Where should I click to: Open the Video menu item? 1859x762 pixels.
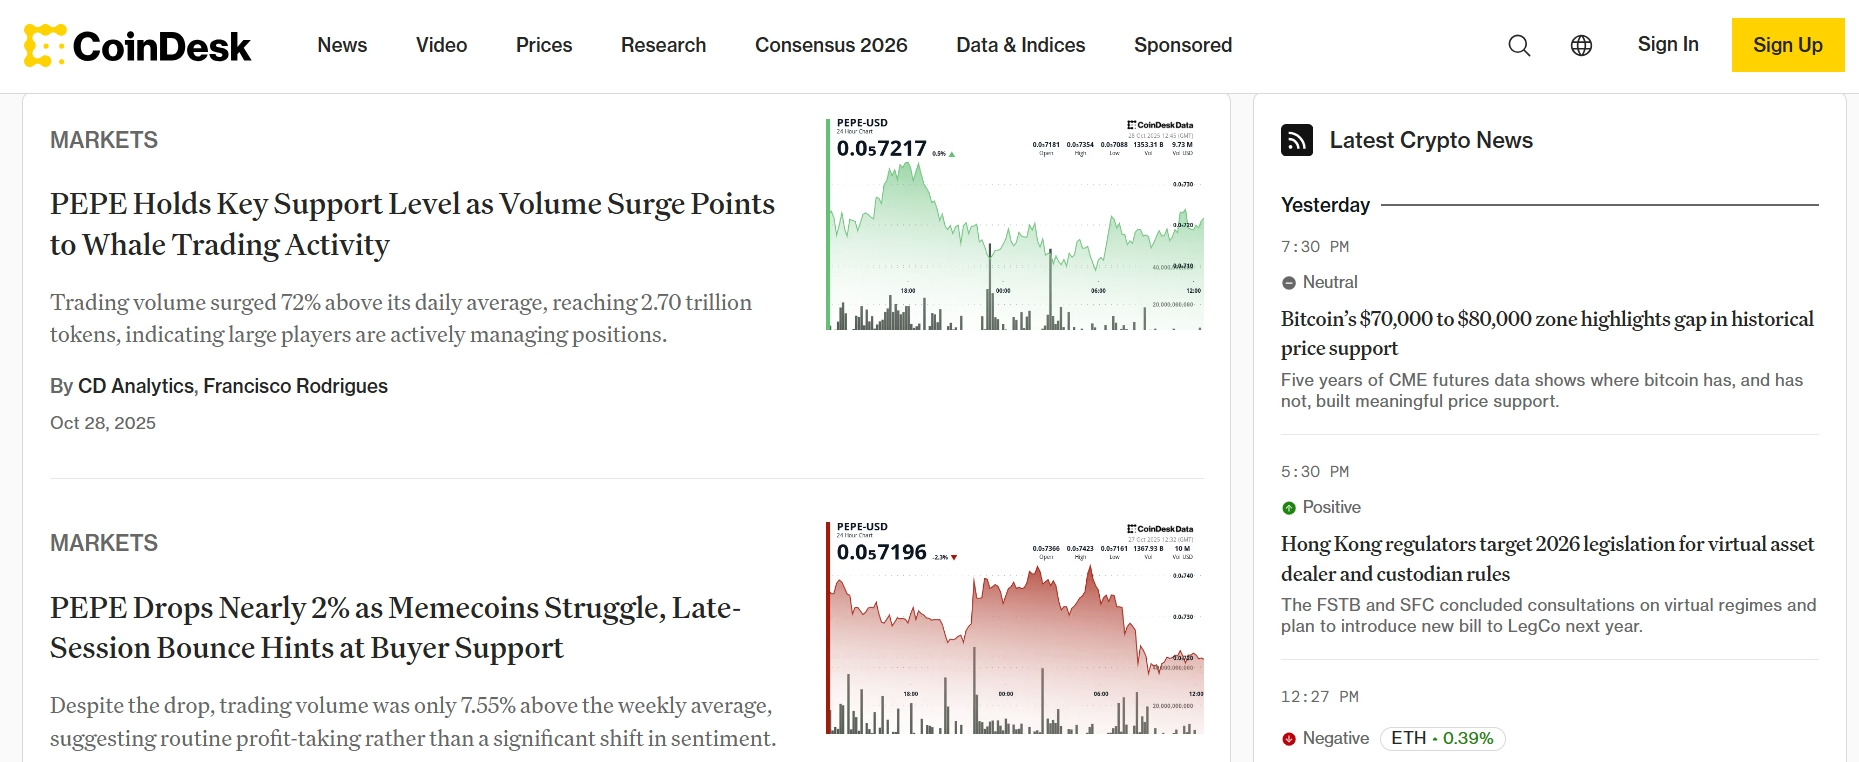(441, 45)
